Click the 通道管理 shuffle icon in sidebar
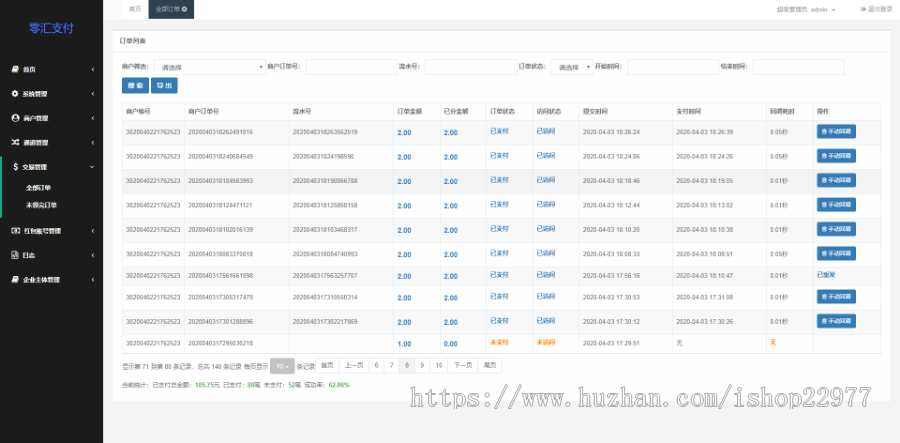The width and height of the screenshot is (900, 443). [15, 142]
